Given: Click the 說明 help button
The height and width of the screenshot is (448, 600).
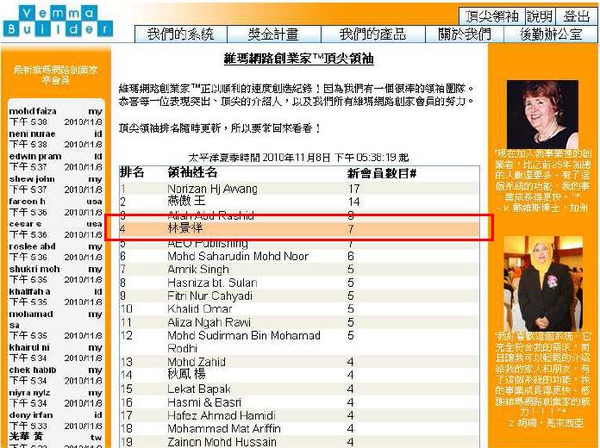Looking at the screenshot, I should click(x=540, y=16).
